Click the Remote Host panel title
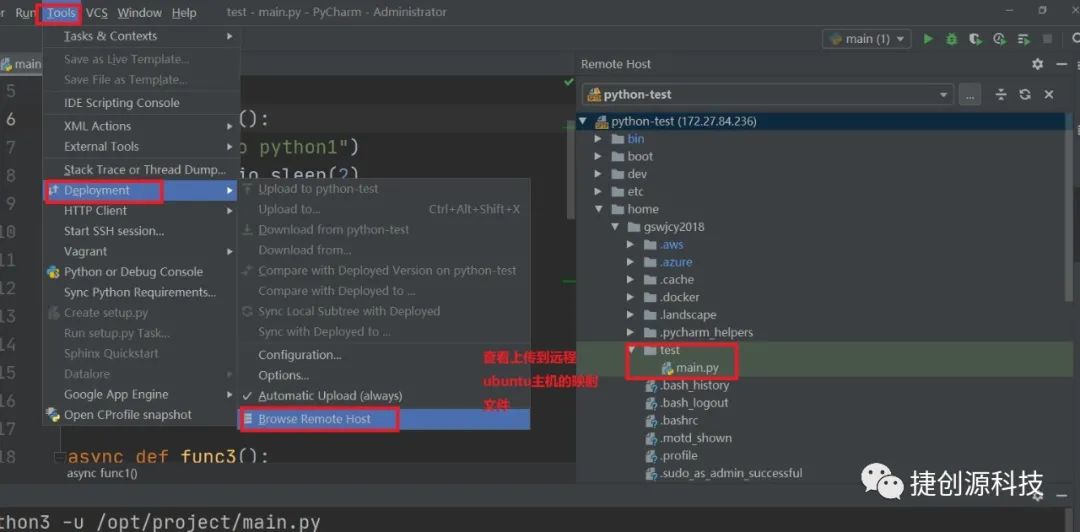This screenshot has width=1080, height=532. (x=616, y=64)
